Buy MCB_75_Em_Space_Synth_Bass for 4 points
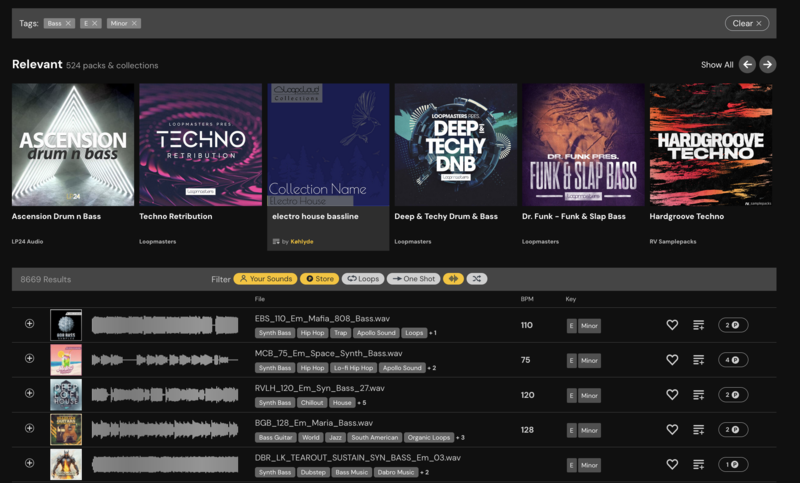This screenshot has width=800, height=483. click(x=733, y=360)
